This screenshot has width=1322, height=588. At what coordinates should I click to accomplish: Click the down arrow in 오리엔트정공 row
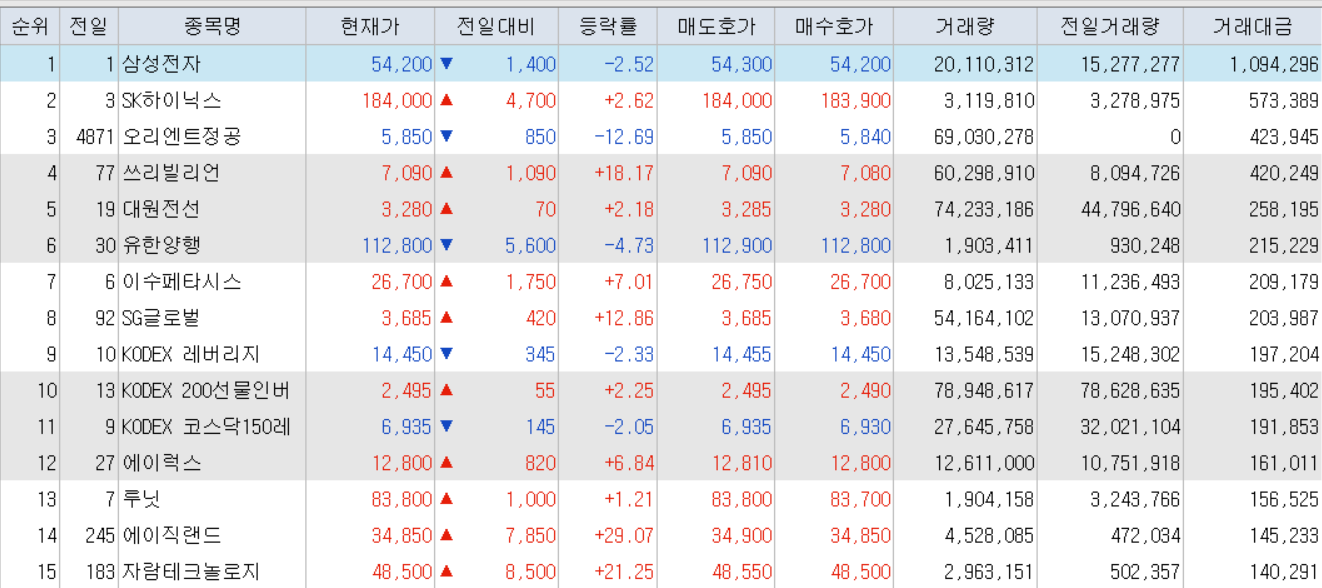(446, 136)
